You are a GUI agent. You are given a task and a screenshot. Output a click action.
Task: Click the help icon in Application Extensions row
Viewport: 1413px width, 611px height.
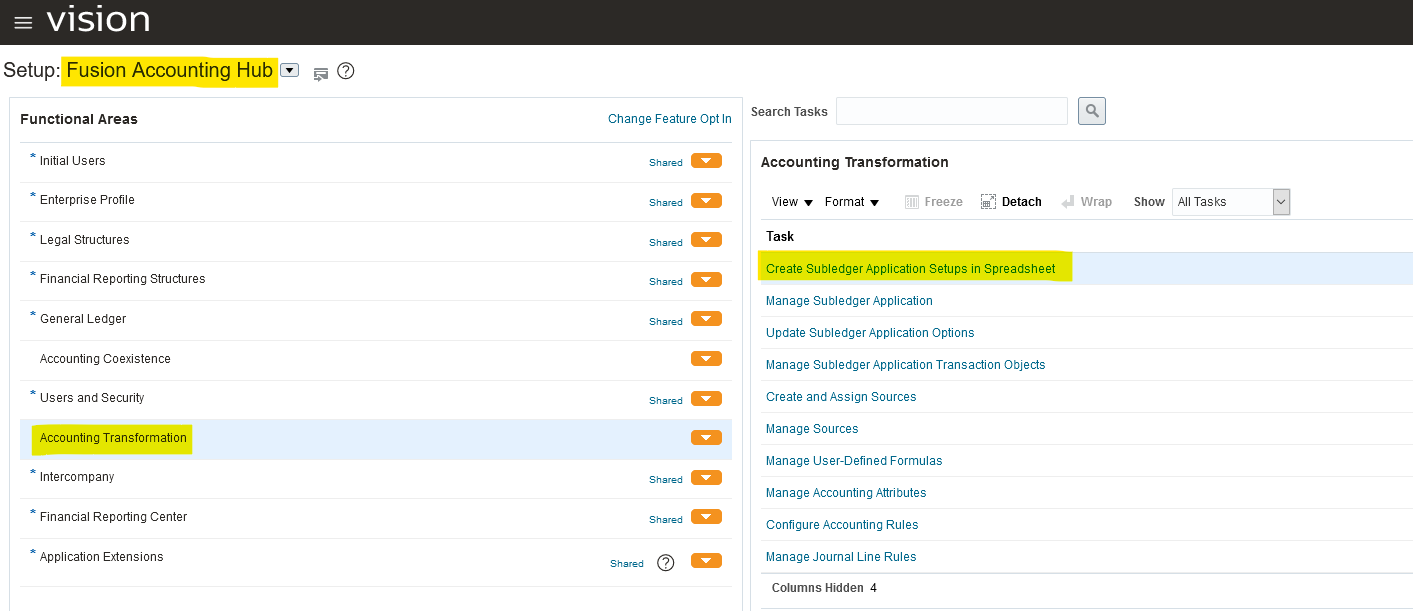tap(666, 563)
